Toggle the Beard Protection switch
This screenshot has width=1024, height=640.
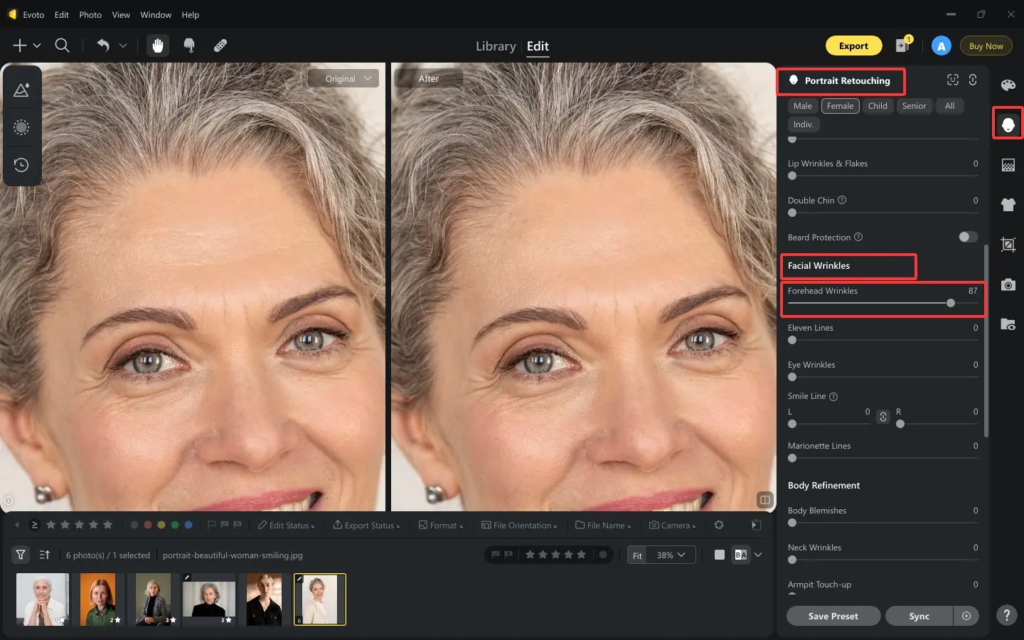tap(967, 237)
